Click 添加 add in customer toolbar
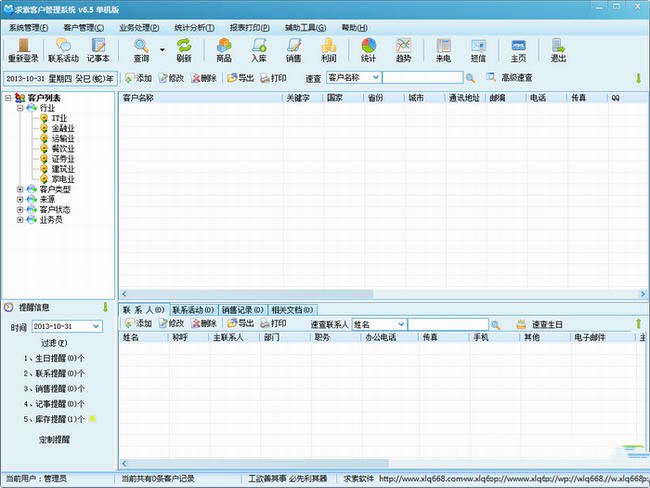The image size is (650, 488). [138, 78]
